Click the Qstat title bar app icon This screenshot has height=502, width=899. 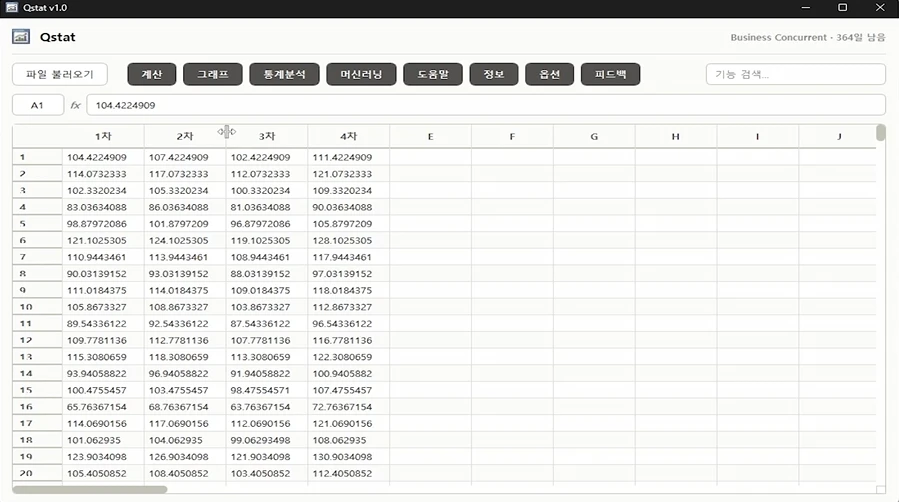[11, 7]
